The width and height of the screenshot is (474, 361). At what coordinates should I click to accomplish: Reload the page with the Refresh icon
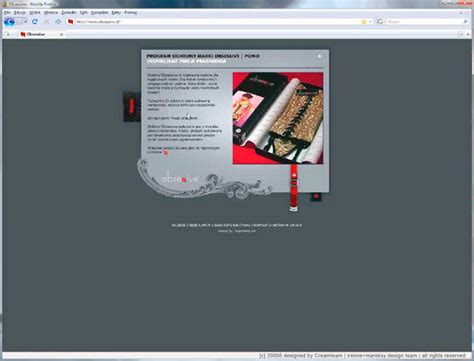(x=35, y=22)
